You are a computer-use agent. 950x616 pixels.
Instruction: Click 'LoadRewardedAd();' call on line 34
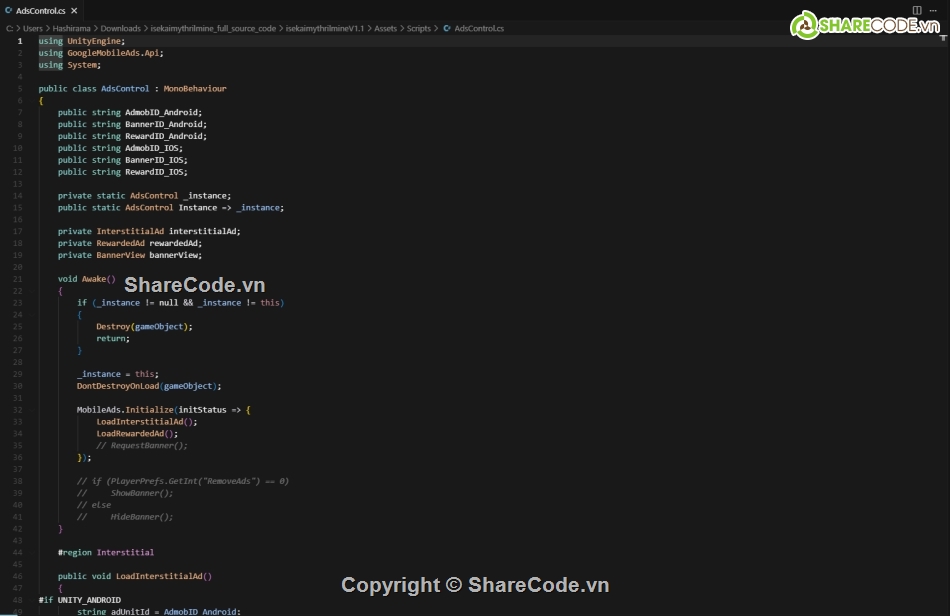[137, 434]
